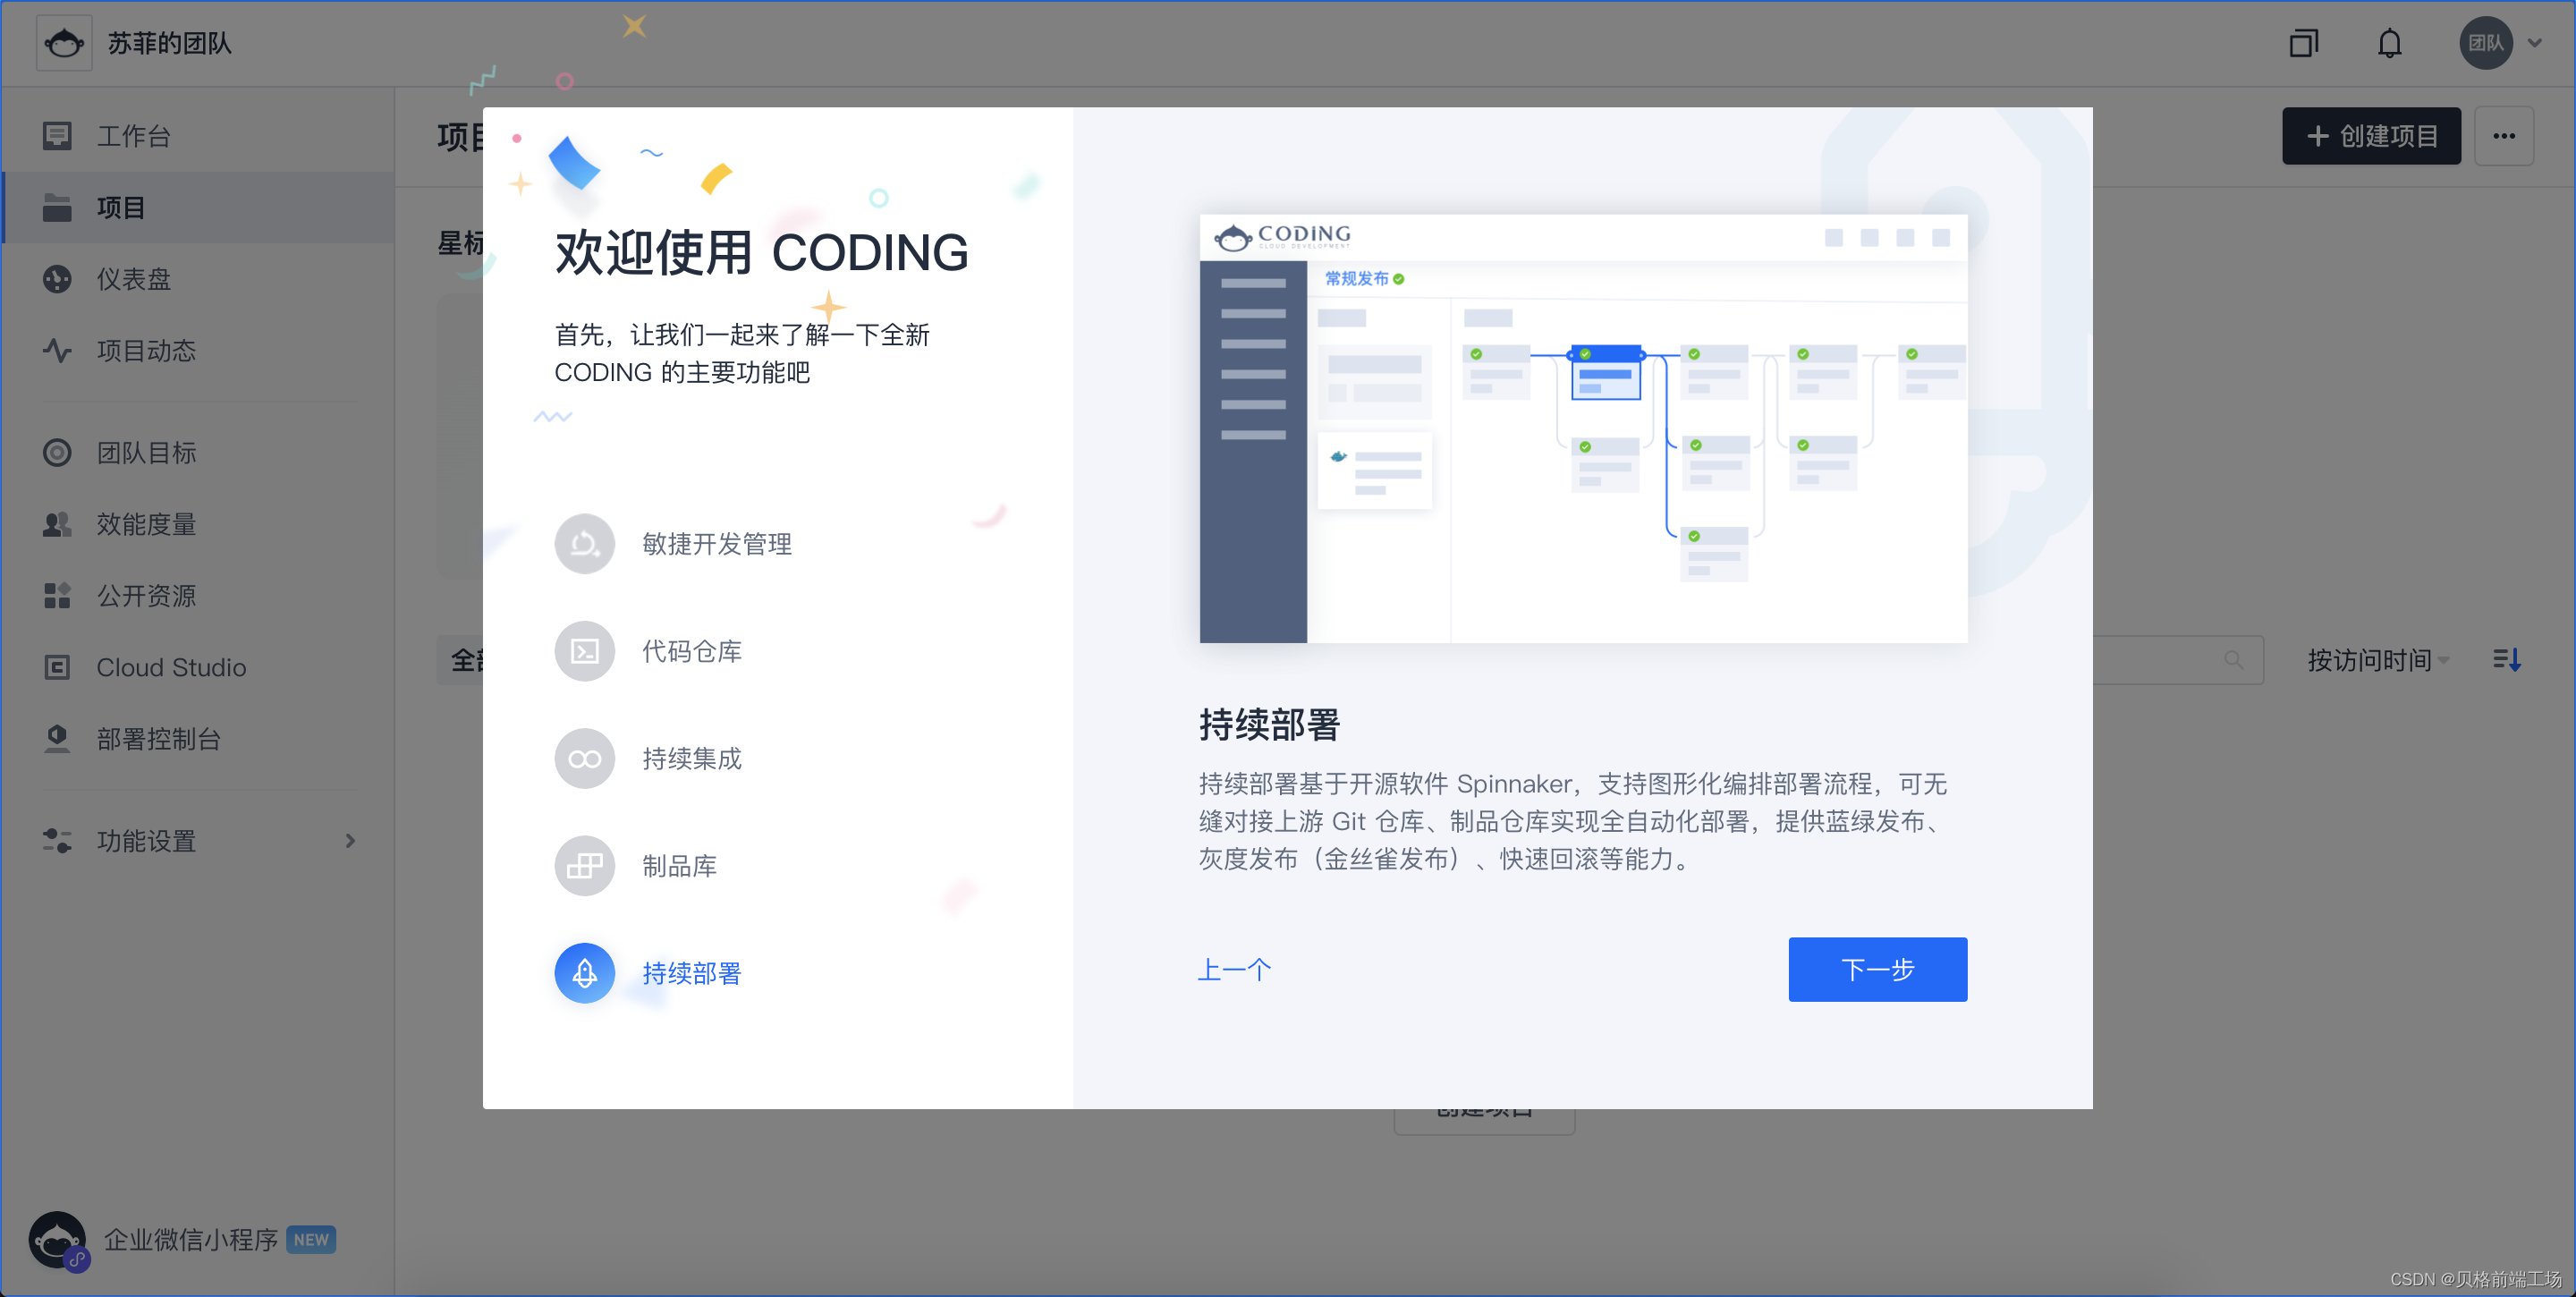
Task: Open Cloud Studio menu label
Action: [x=171, y=667]
